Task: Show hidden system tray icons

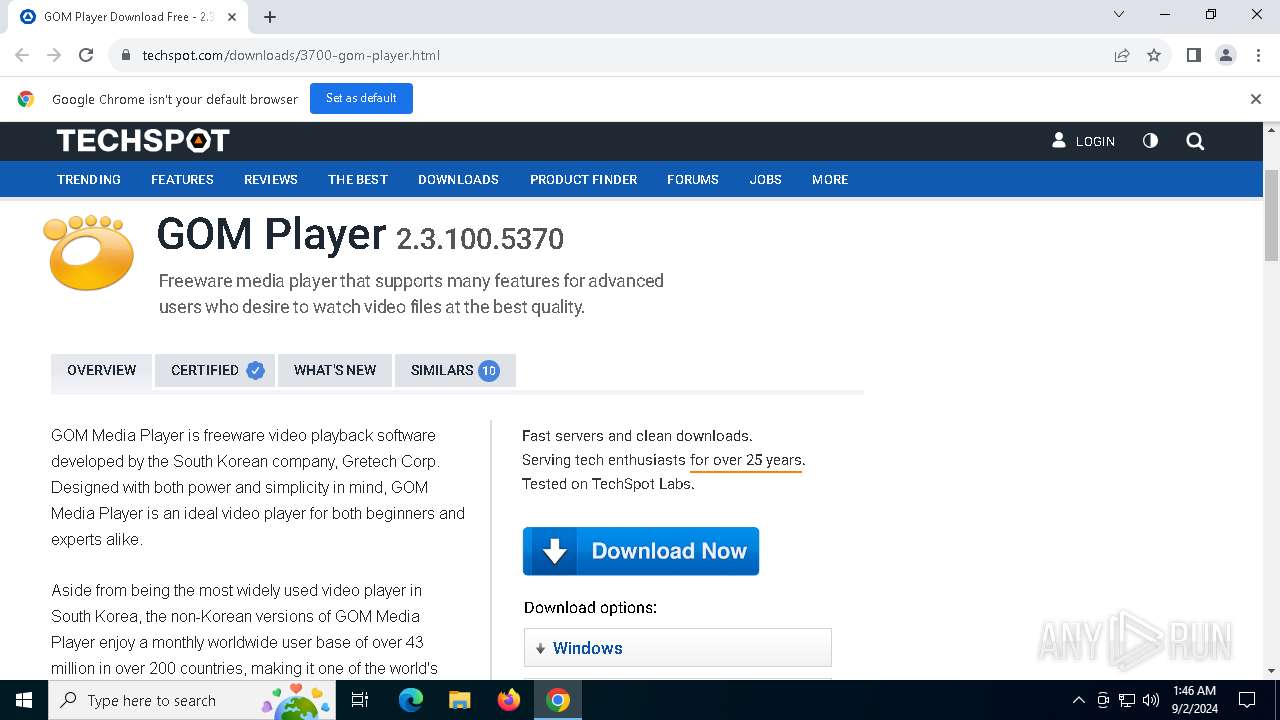Action: pos(1078,700)
